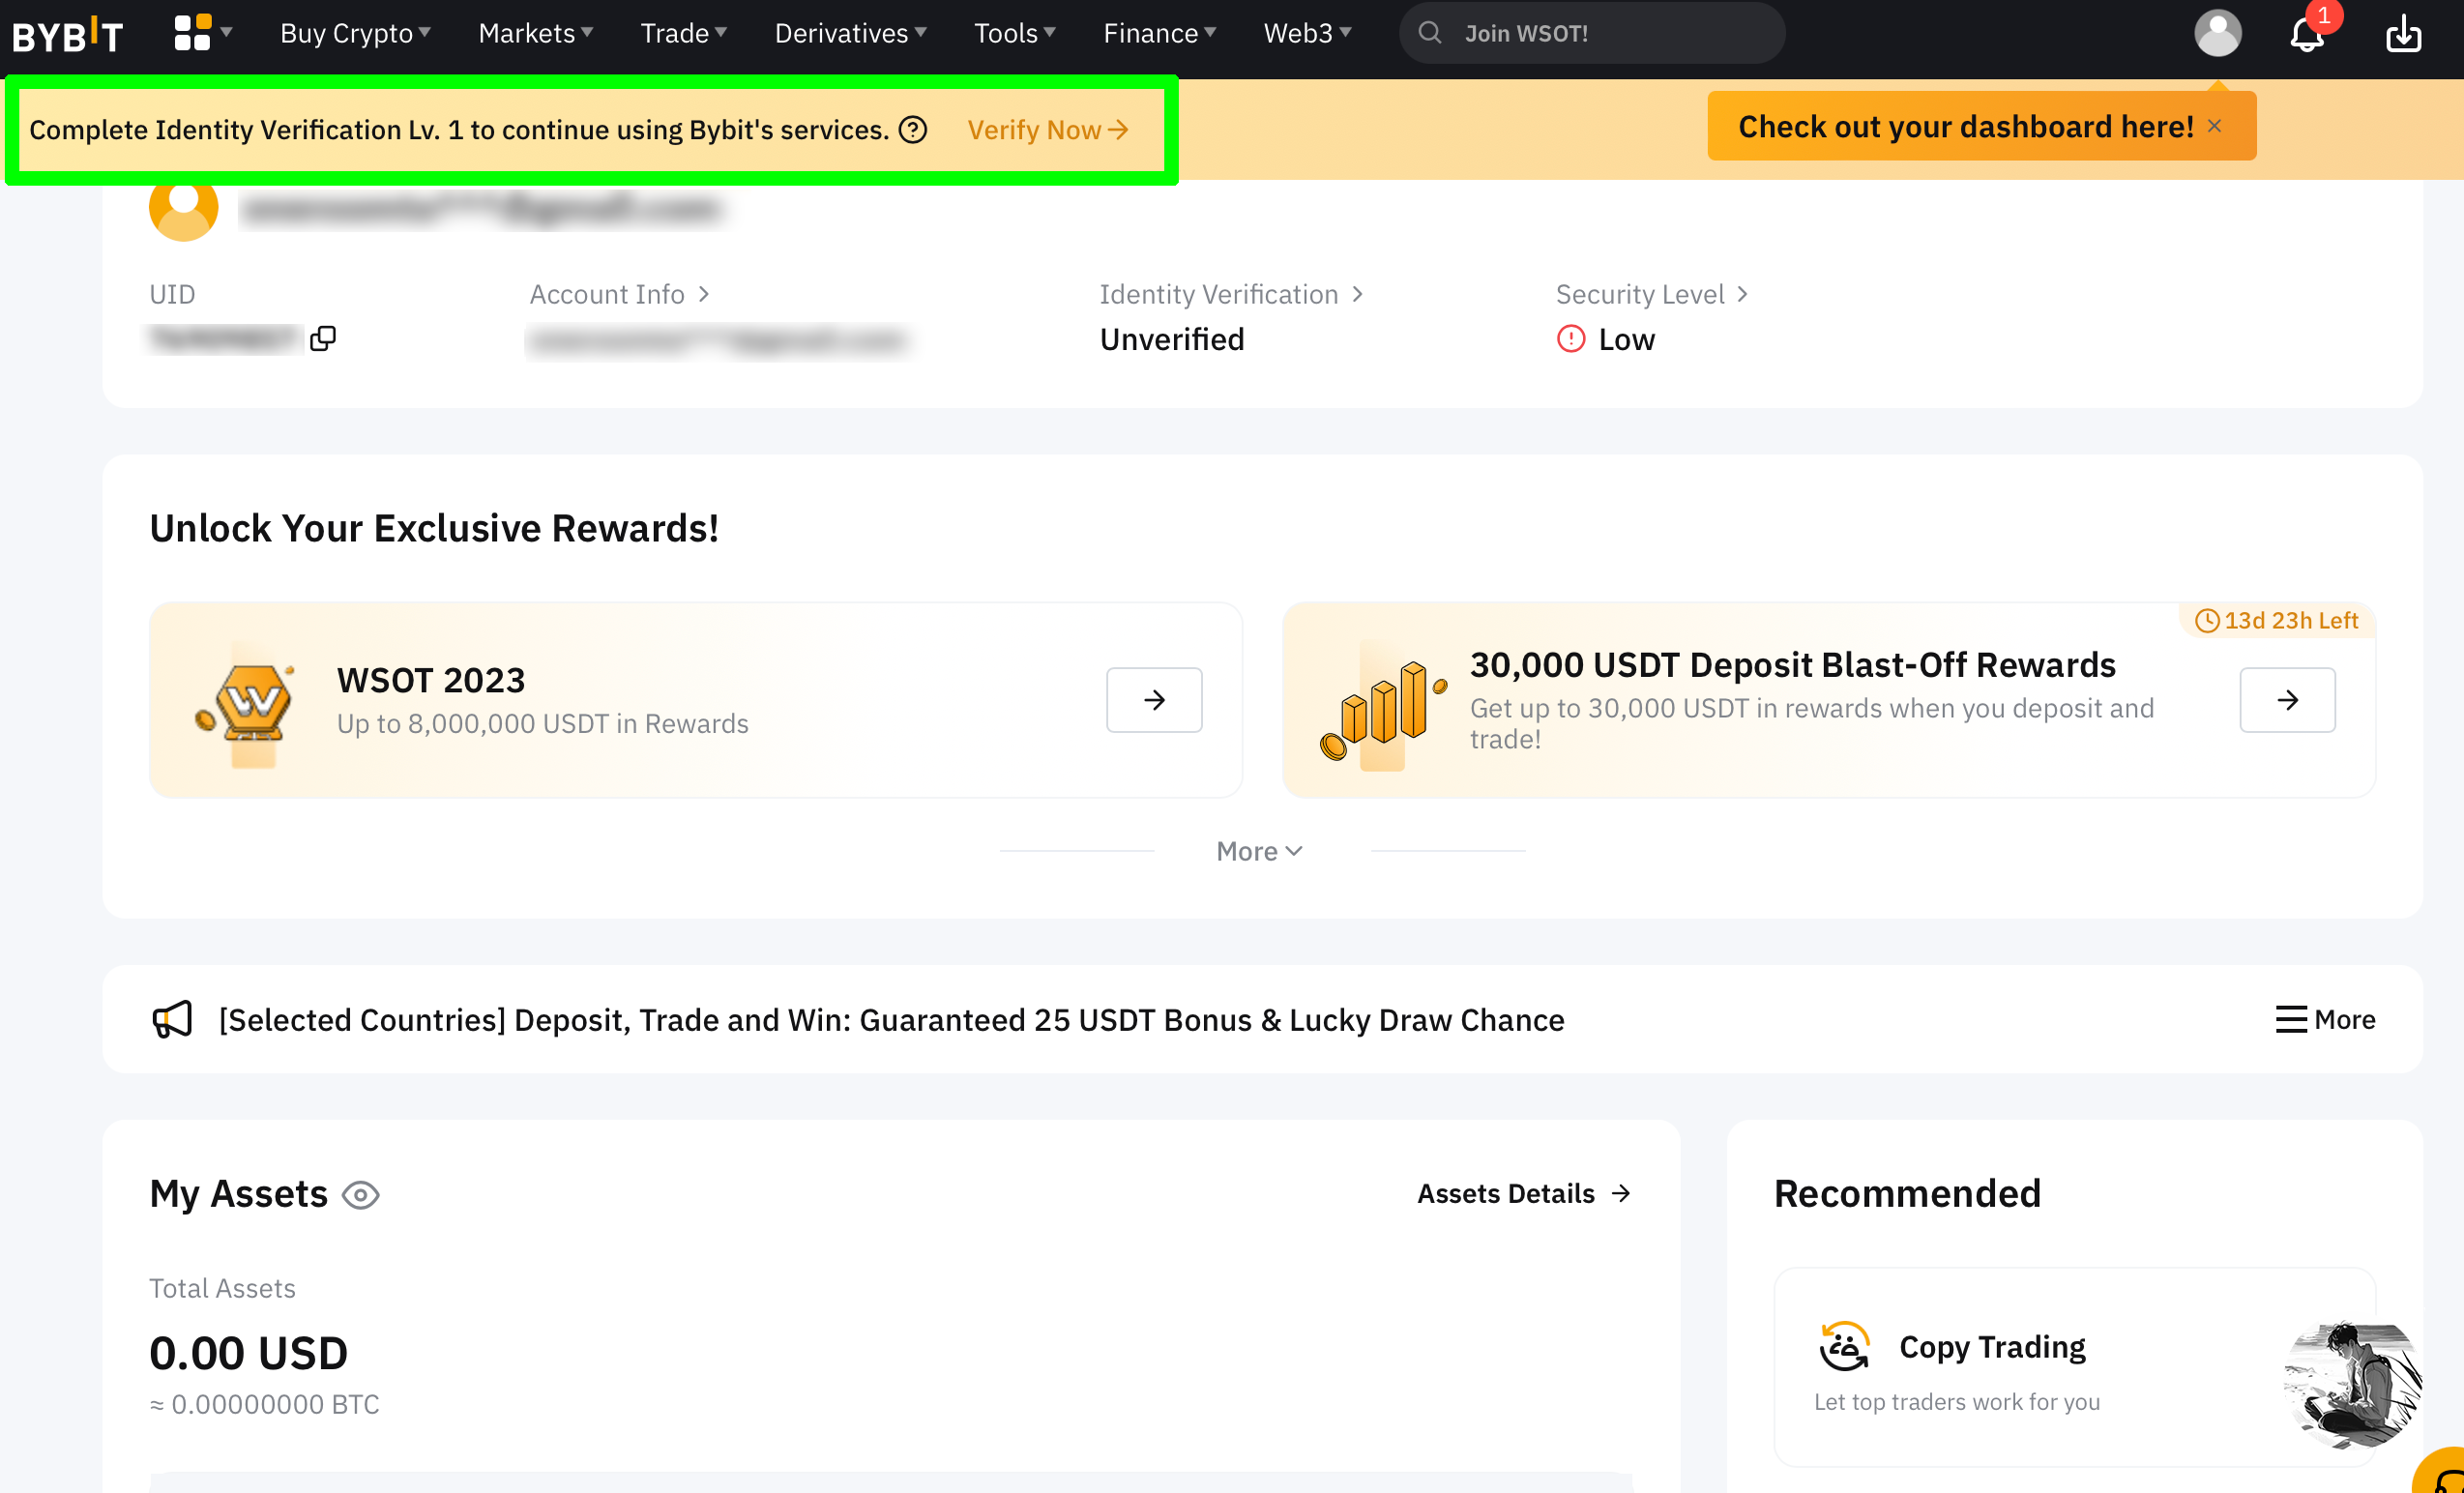
Task: Click the 30,000 USDT Deposit Blast-Off Rewards title
Action: point(1792,665)
